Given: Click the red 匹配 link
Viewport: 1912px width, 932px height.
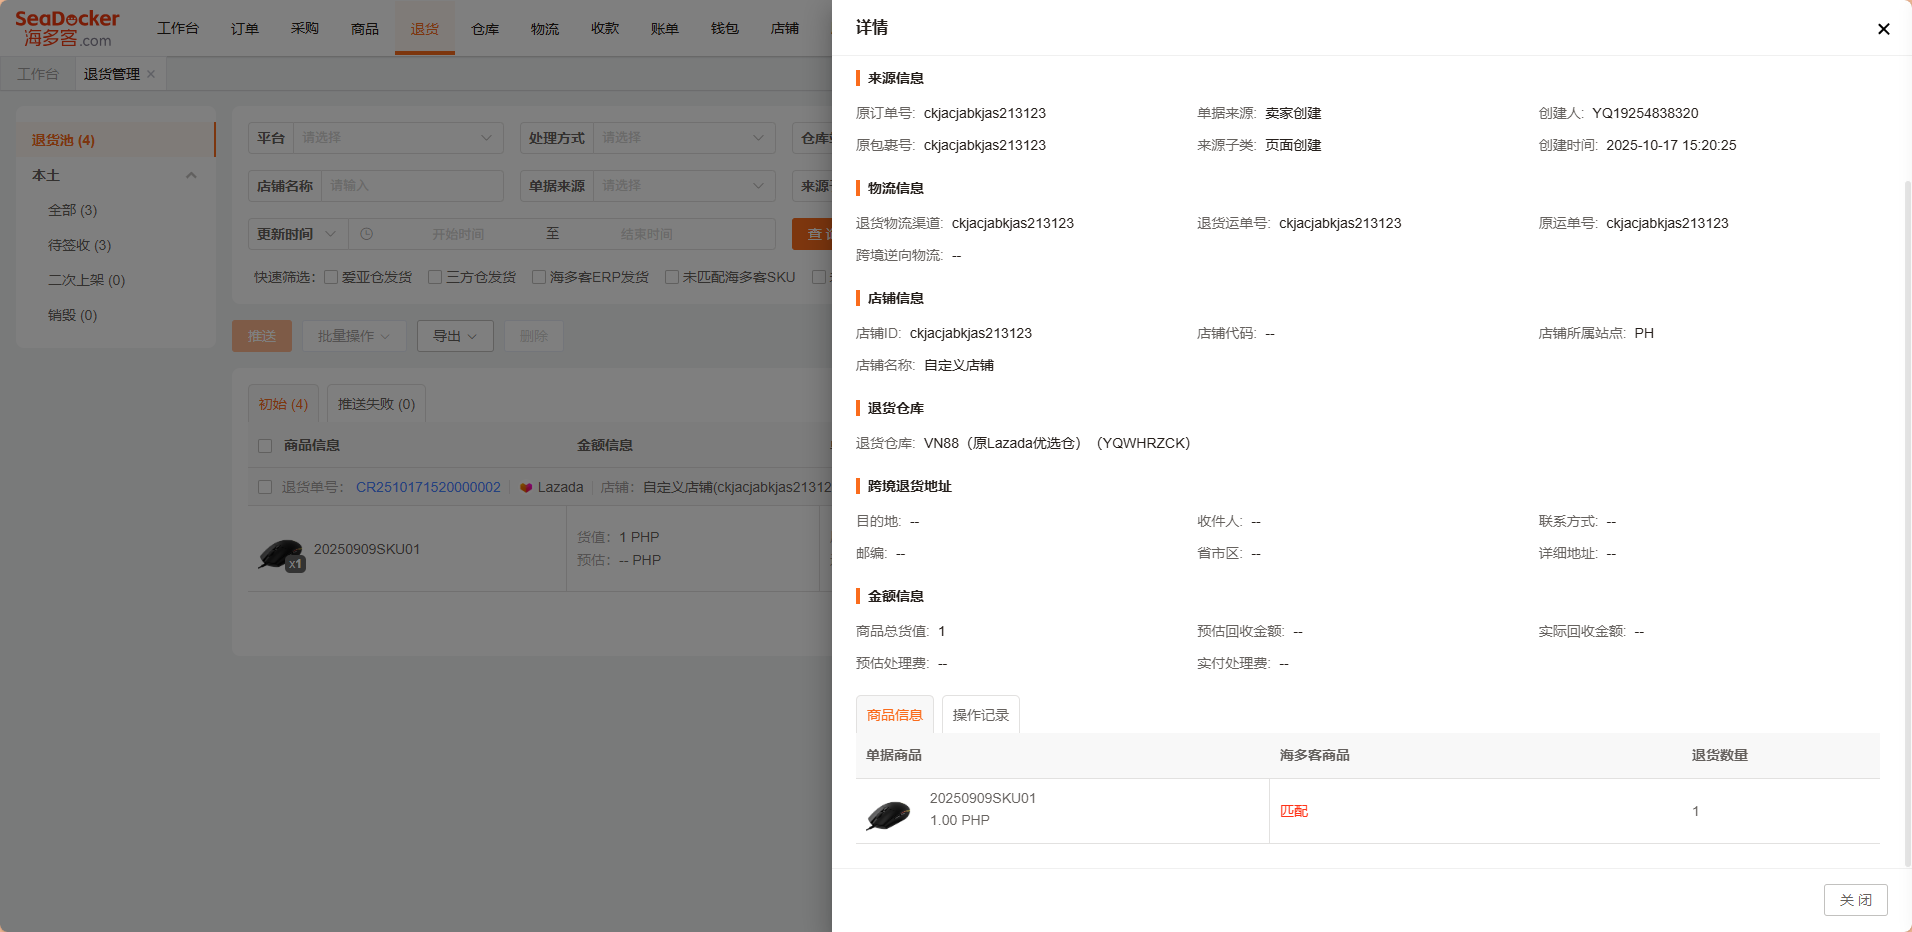Looking at the screenshot, I should click(x=1294, y=811).
